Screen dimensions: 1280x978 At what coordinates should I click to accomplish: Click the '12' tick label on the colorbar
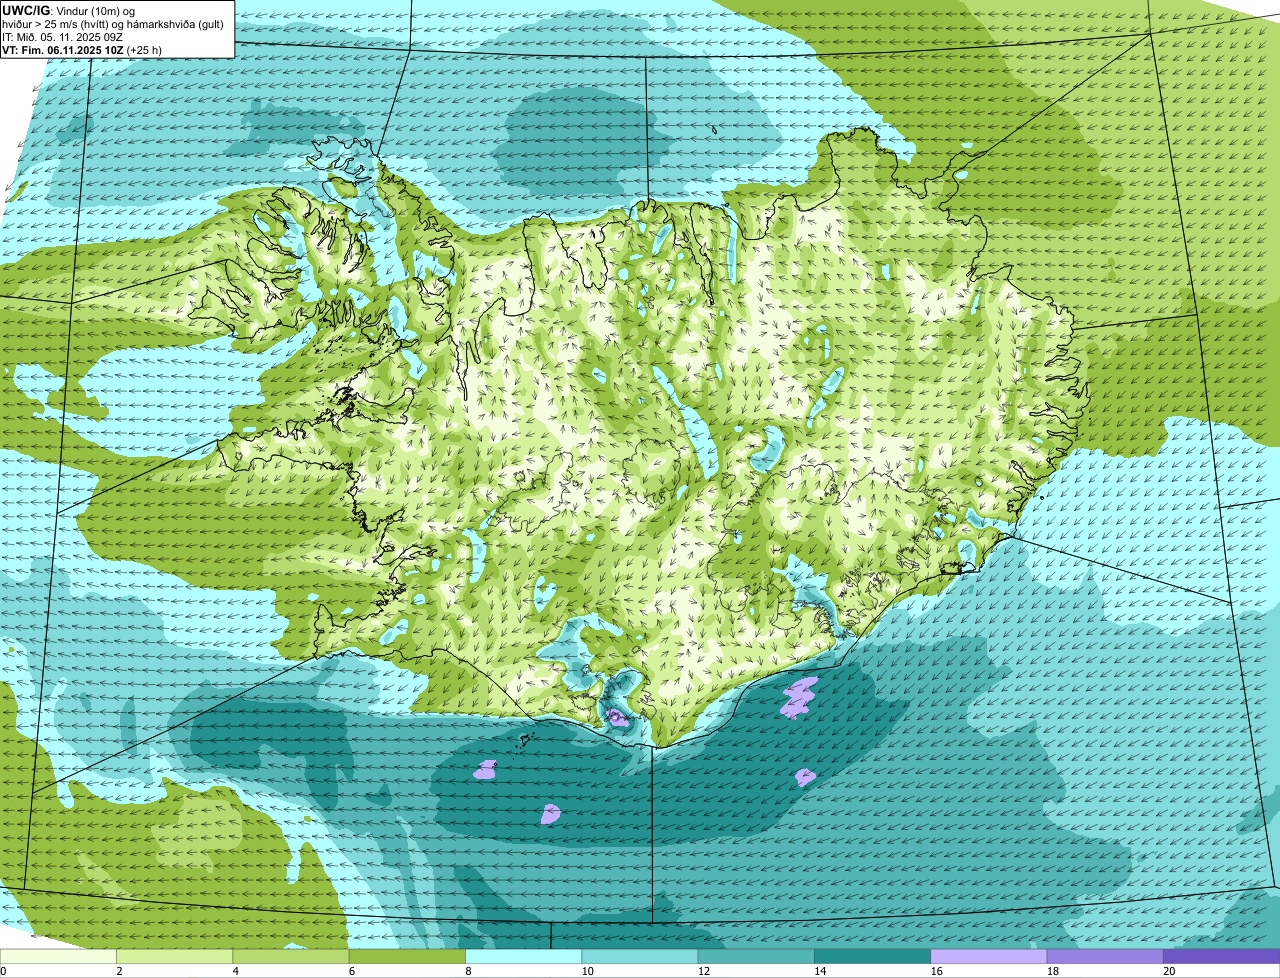point(704,971)
